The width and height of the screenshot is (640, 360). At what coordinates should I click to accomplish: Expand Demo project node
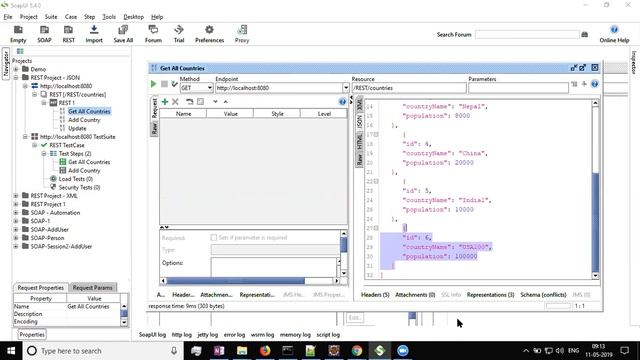point(16,69)
